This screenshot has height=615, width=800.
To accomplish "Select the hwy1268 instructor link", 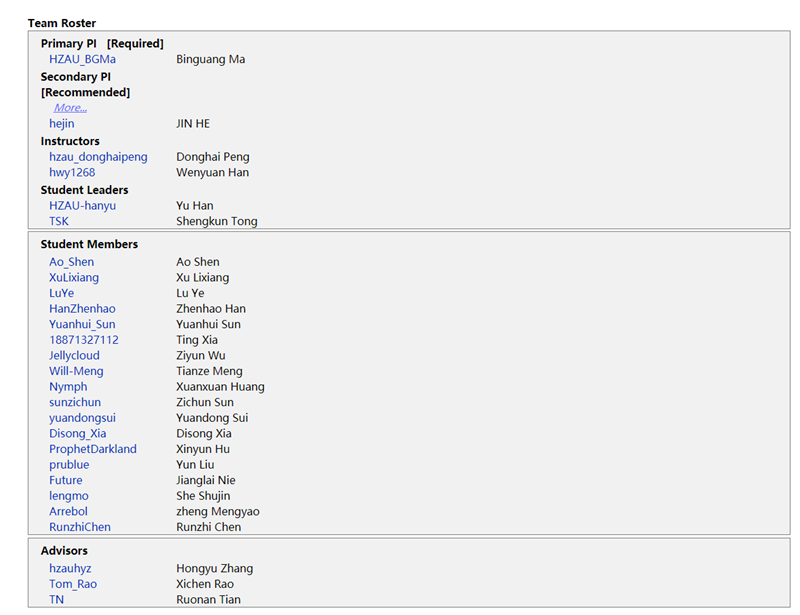I will [72, 173].
